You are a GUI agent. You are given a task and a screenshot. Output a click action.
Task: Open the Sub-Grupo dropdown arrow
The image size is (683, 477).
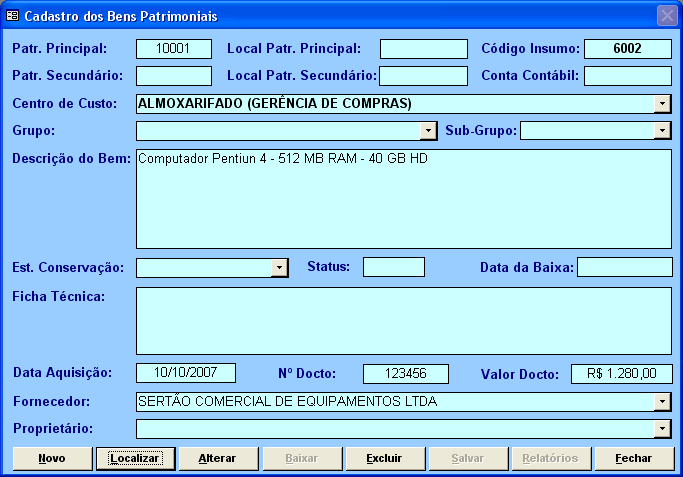[x=663, y=130]
